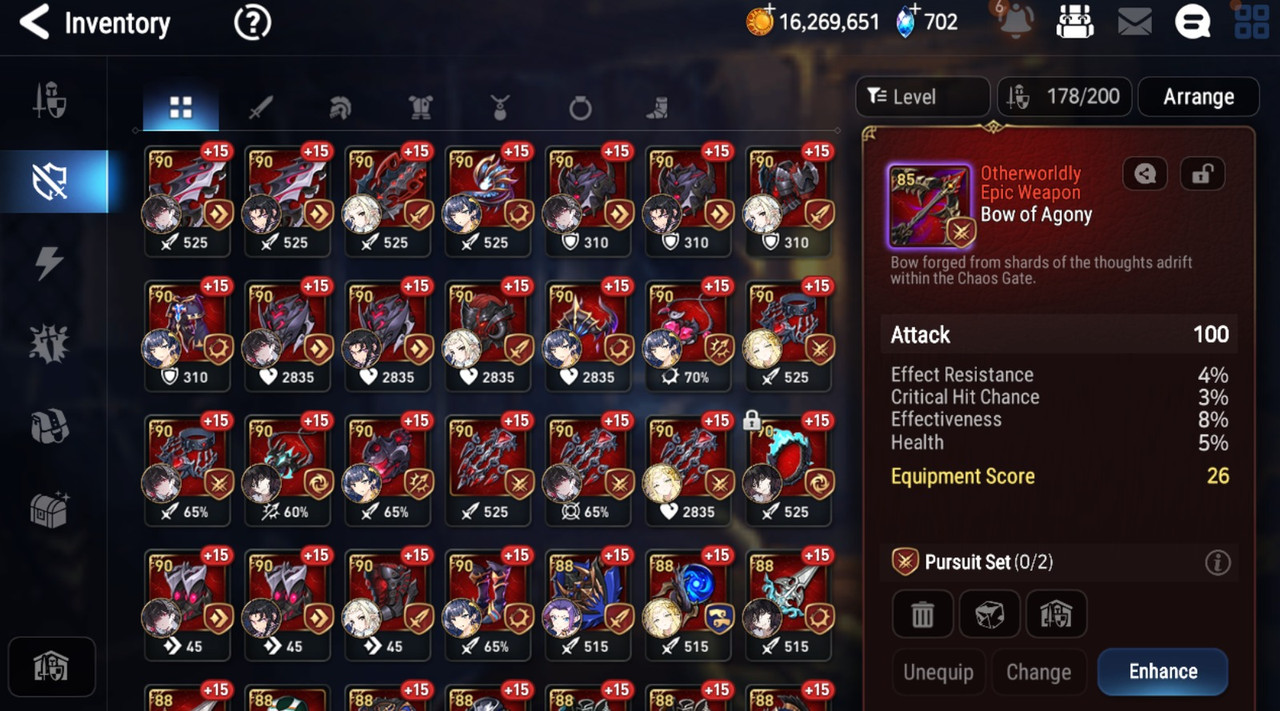
Task: Switch to the helmet filter tab
Action: [x=340, y=108]
